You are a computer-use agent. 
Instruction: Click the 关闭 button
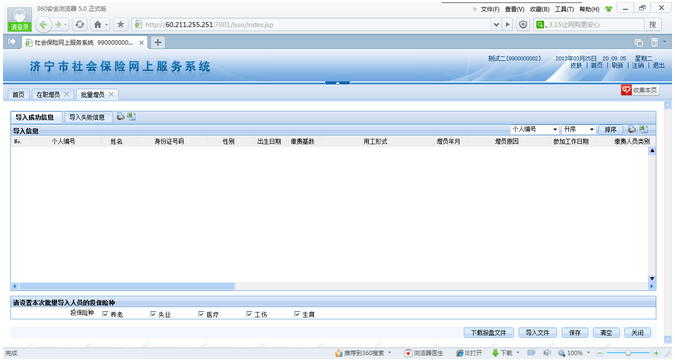click(x=638, y=332)
